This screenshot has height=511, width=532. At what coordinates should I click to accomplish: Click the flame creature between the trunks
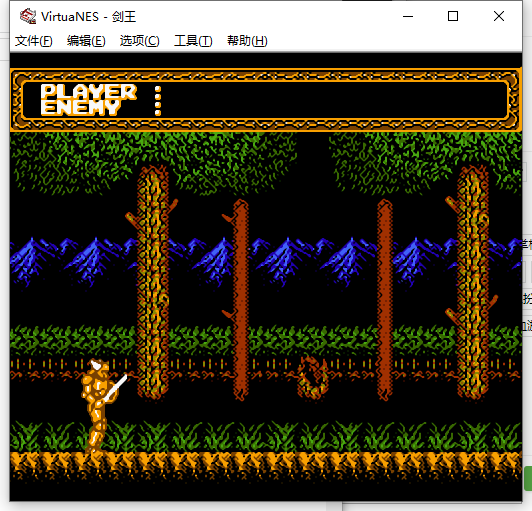tap(312, 378)
